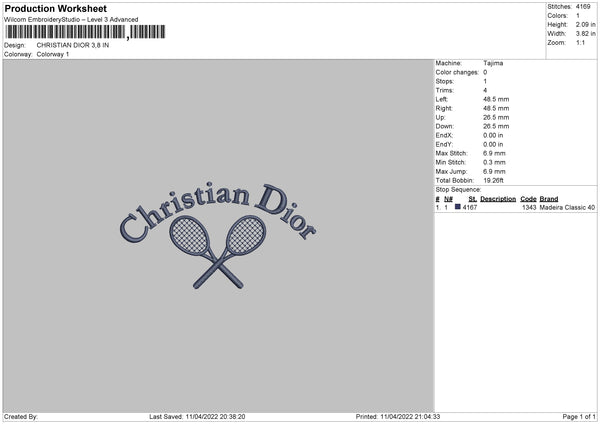Select the Up 26.5 mm value
This screenshot has width=600, height=424.
tap(496, 117)
